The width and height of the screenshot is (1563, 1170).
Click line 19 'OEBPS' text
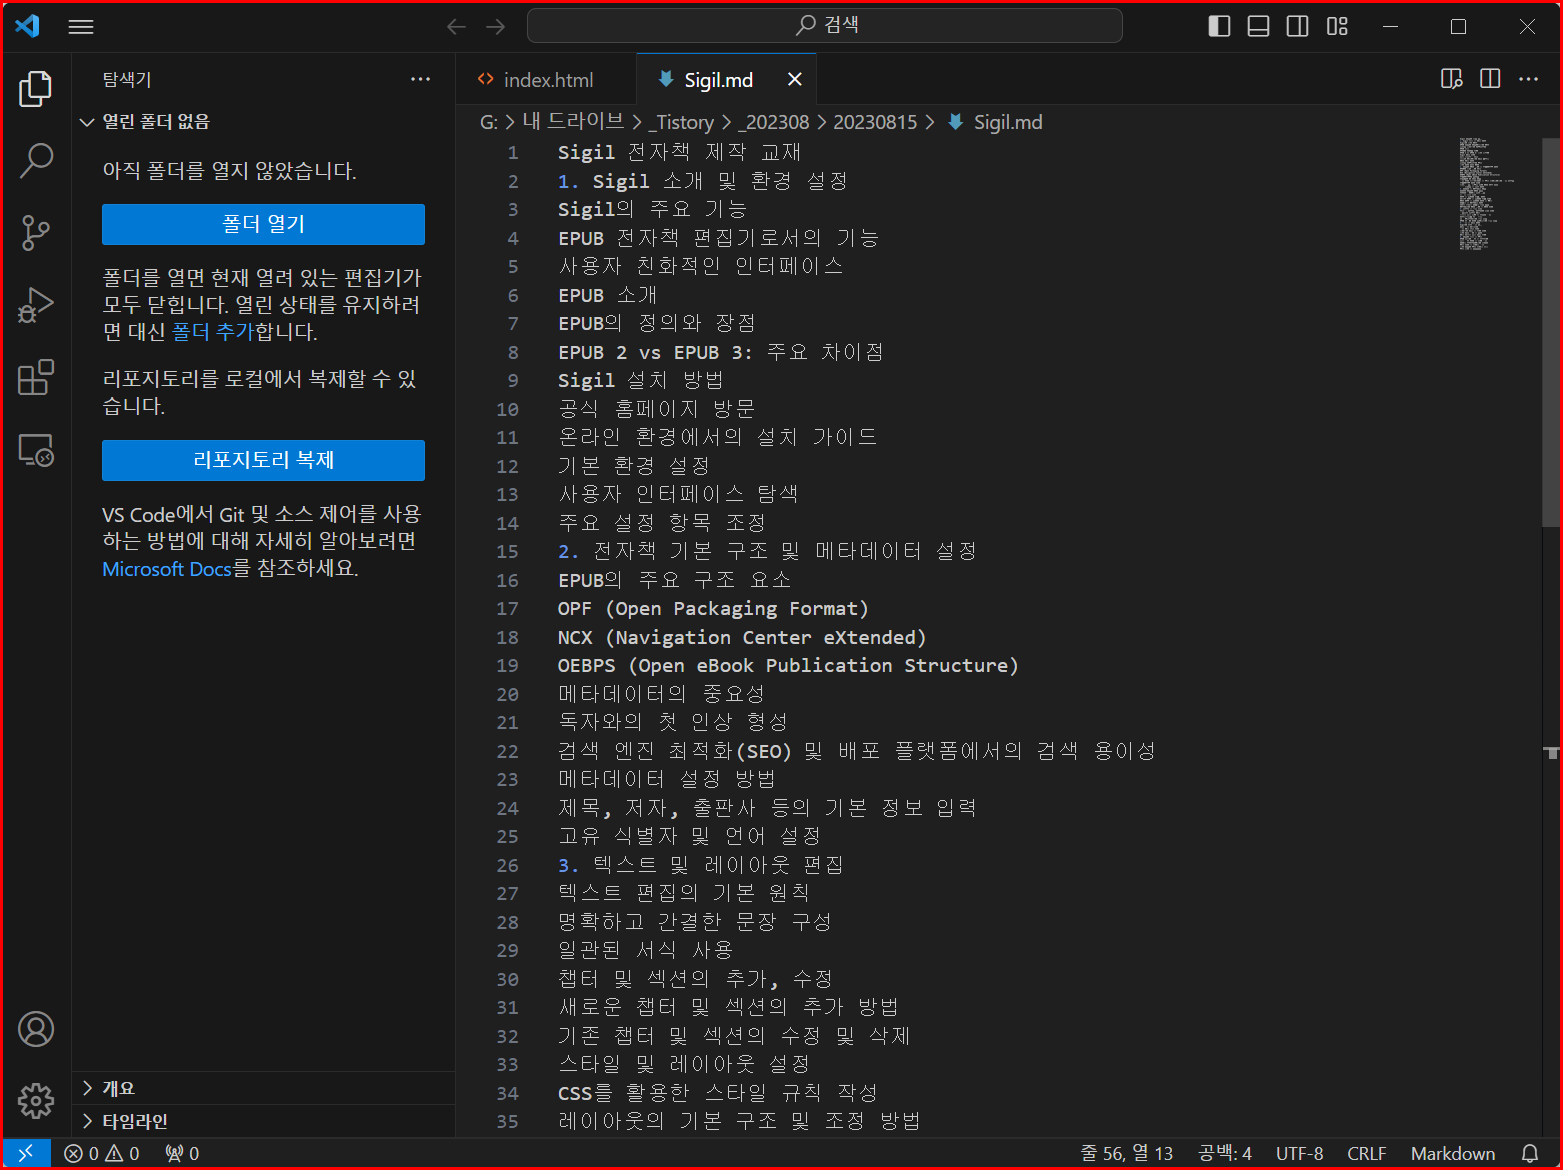tap(587, 665)
